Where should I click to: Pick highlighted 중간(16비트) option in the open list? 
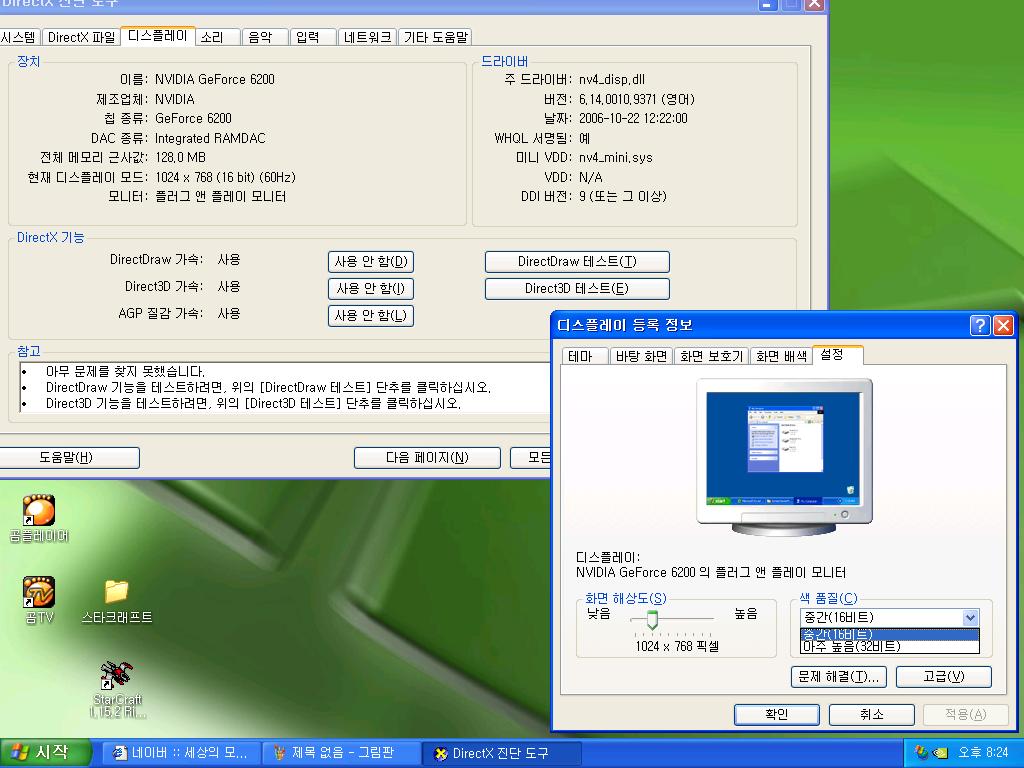pos(889,634)
